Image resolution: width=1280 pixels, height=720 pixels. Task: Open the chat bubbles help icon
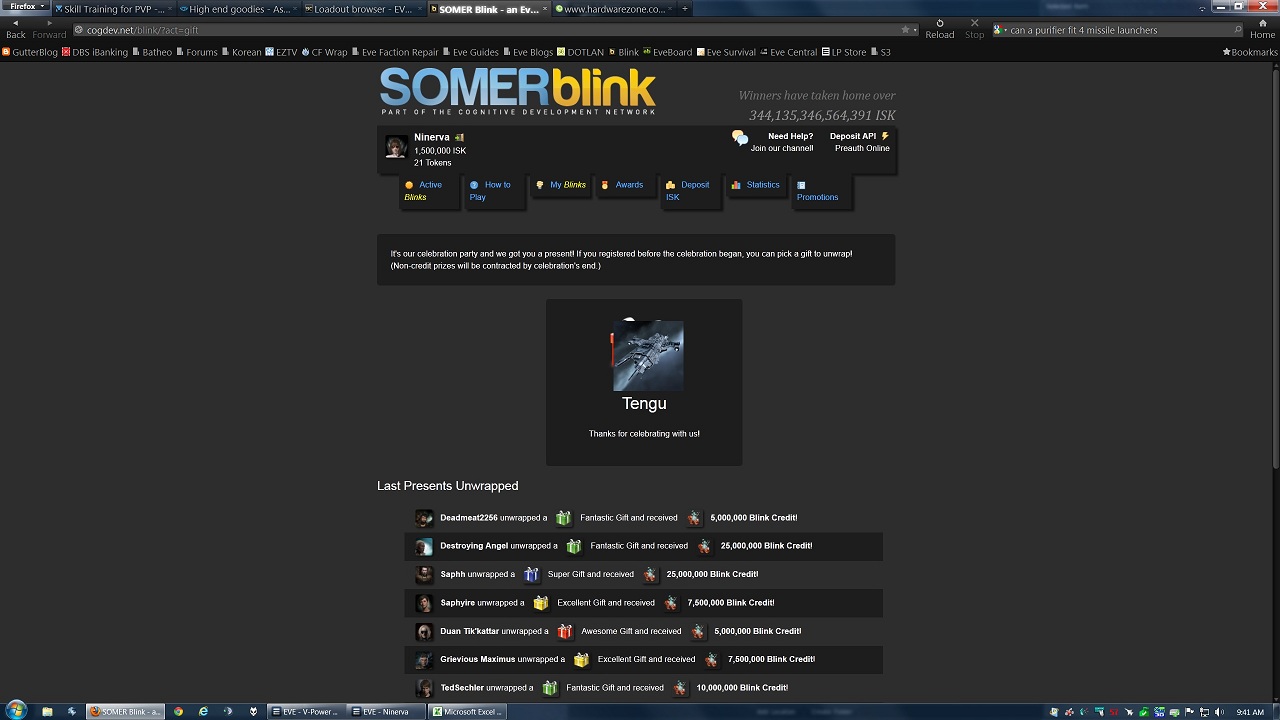[739, 138]
